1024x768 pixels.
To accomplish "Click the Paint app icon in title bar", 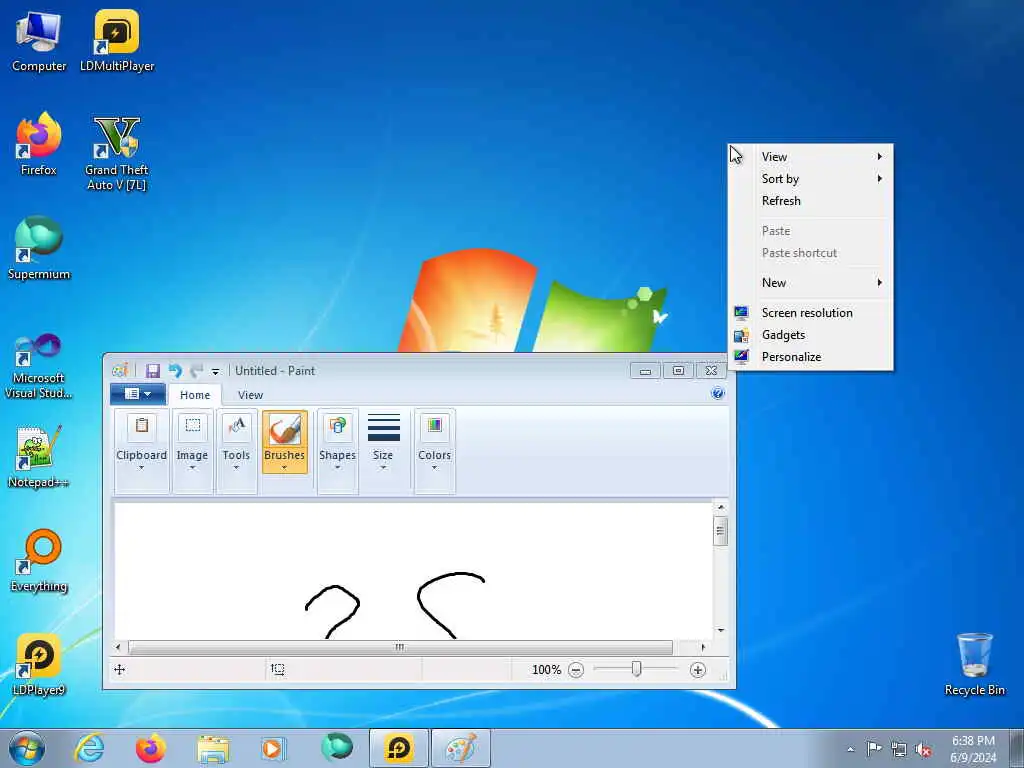I will click(x=120, y=371).
